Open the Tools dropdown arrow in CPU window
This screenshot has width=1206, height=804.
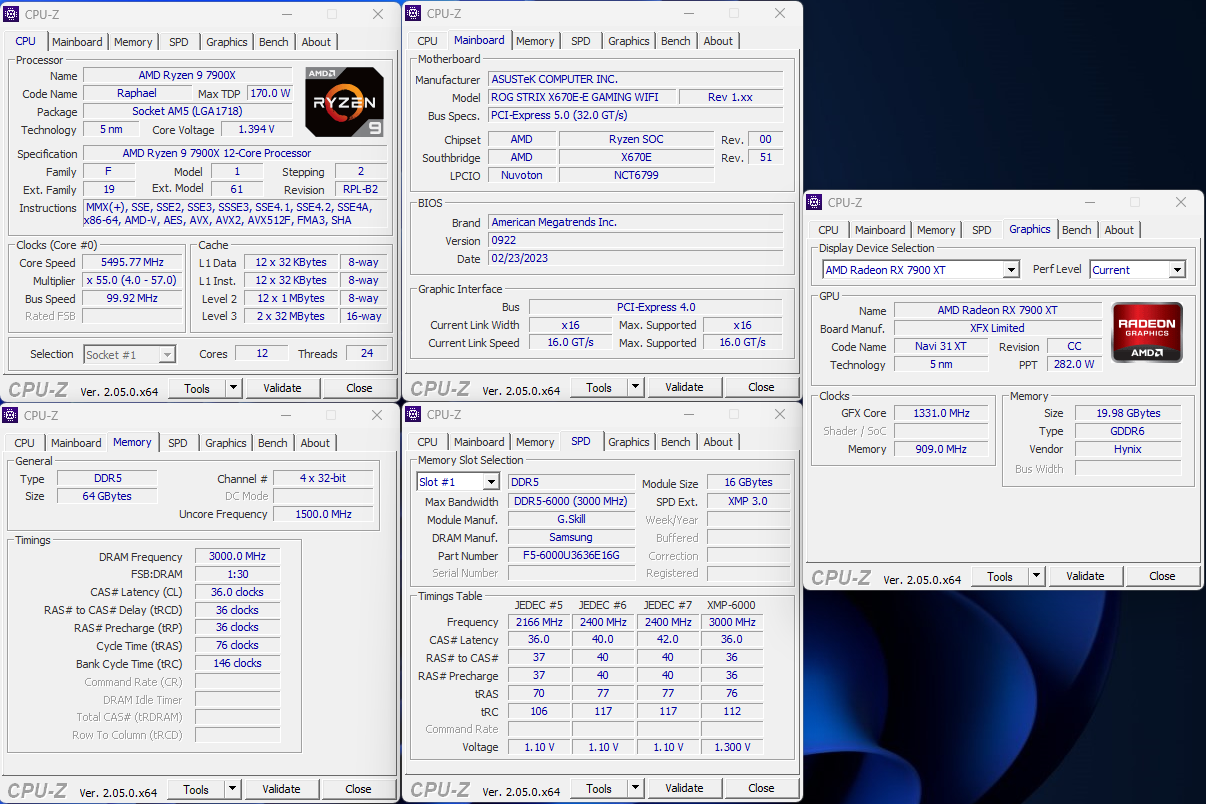coord(233,388)
